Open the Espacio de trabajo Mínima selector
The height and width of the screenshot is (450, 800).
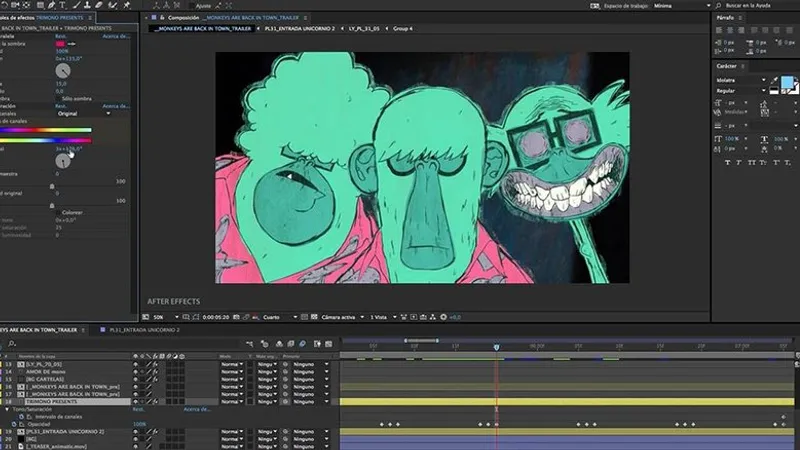tap(682, 6)
